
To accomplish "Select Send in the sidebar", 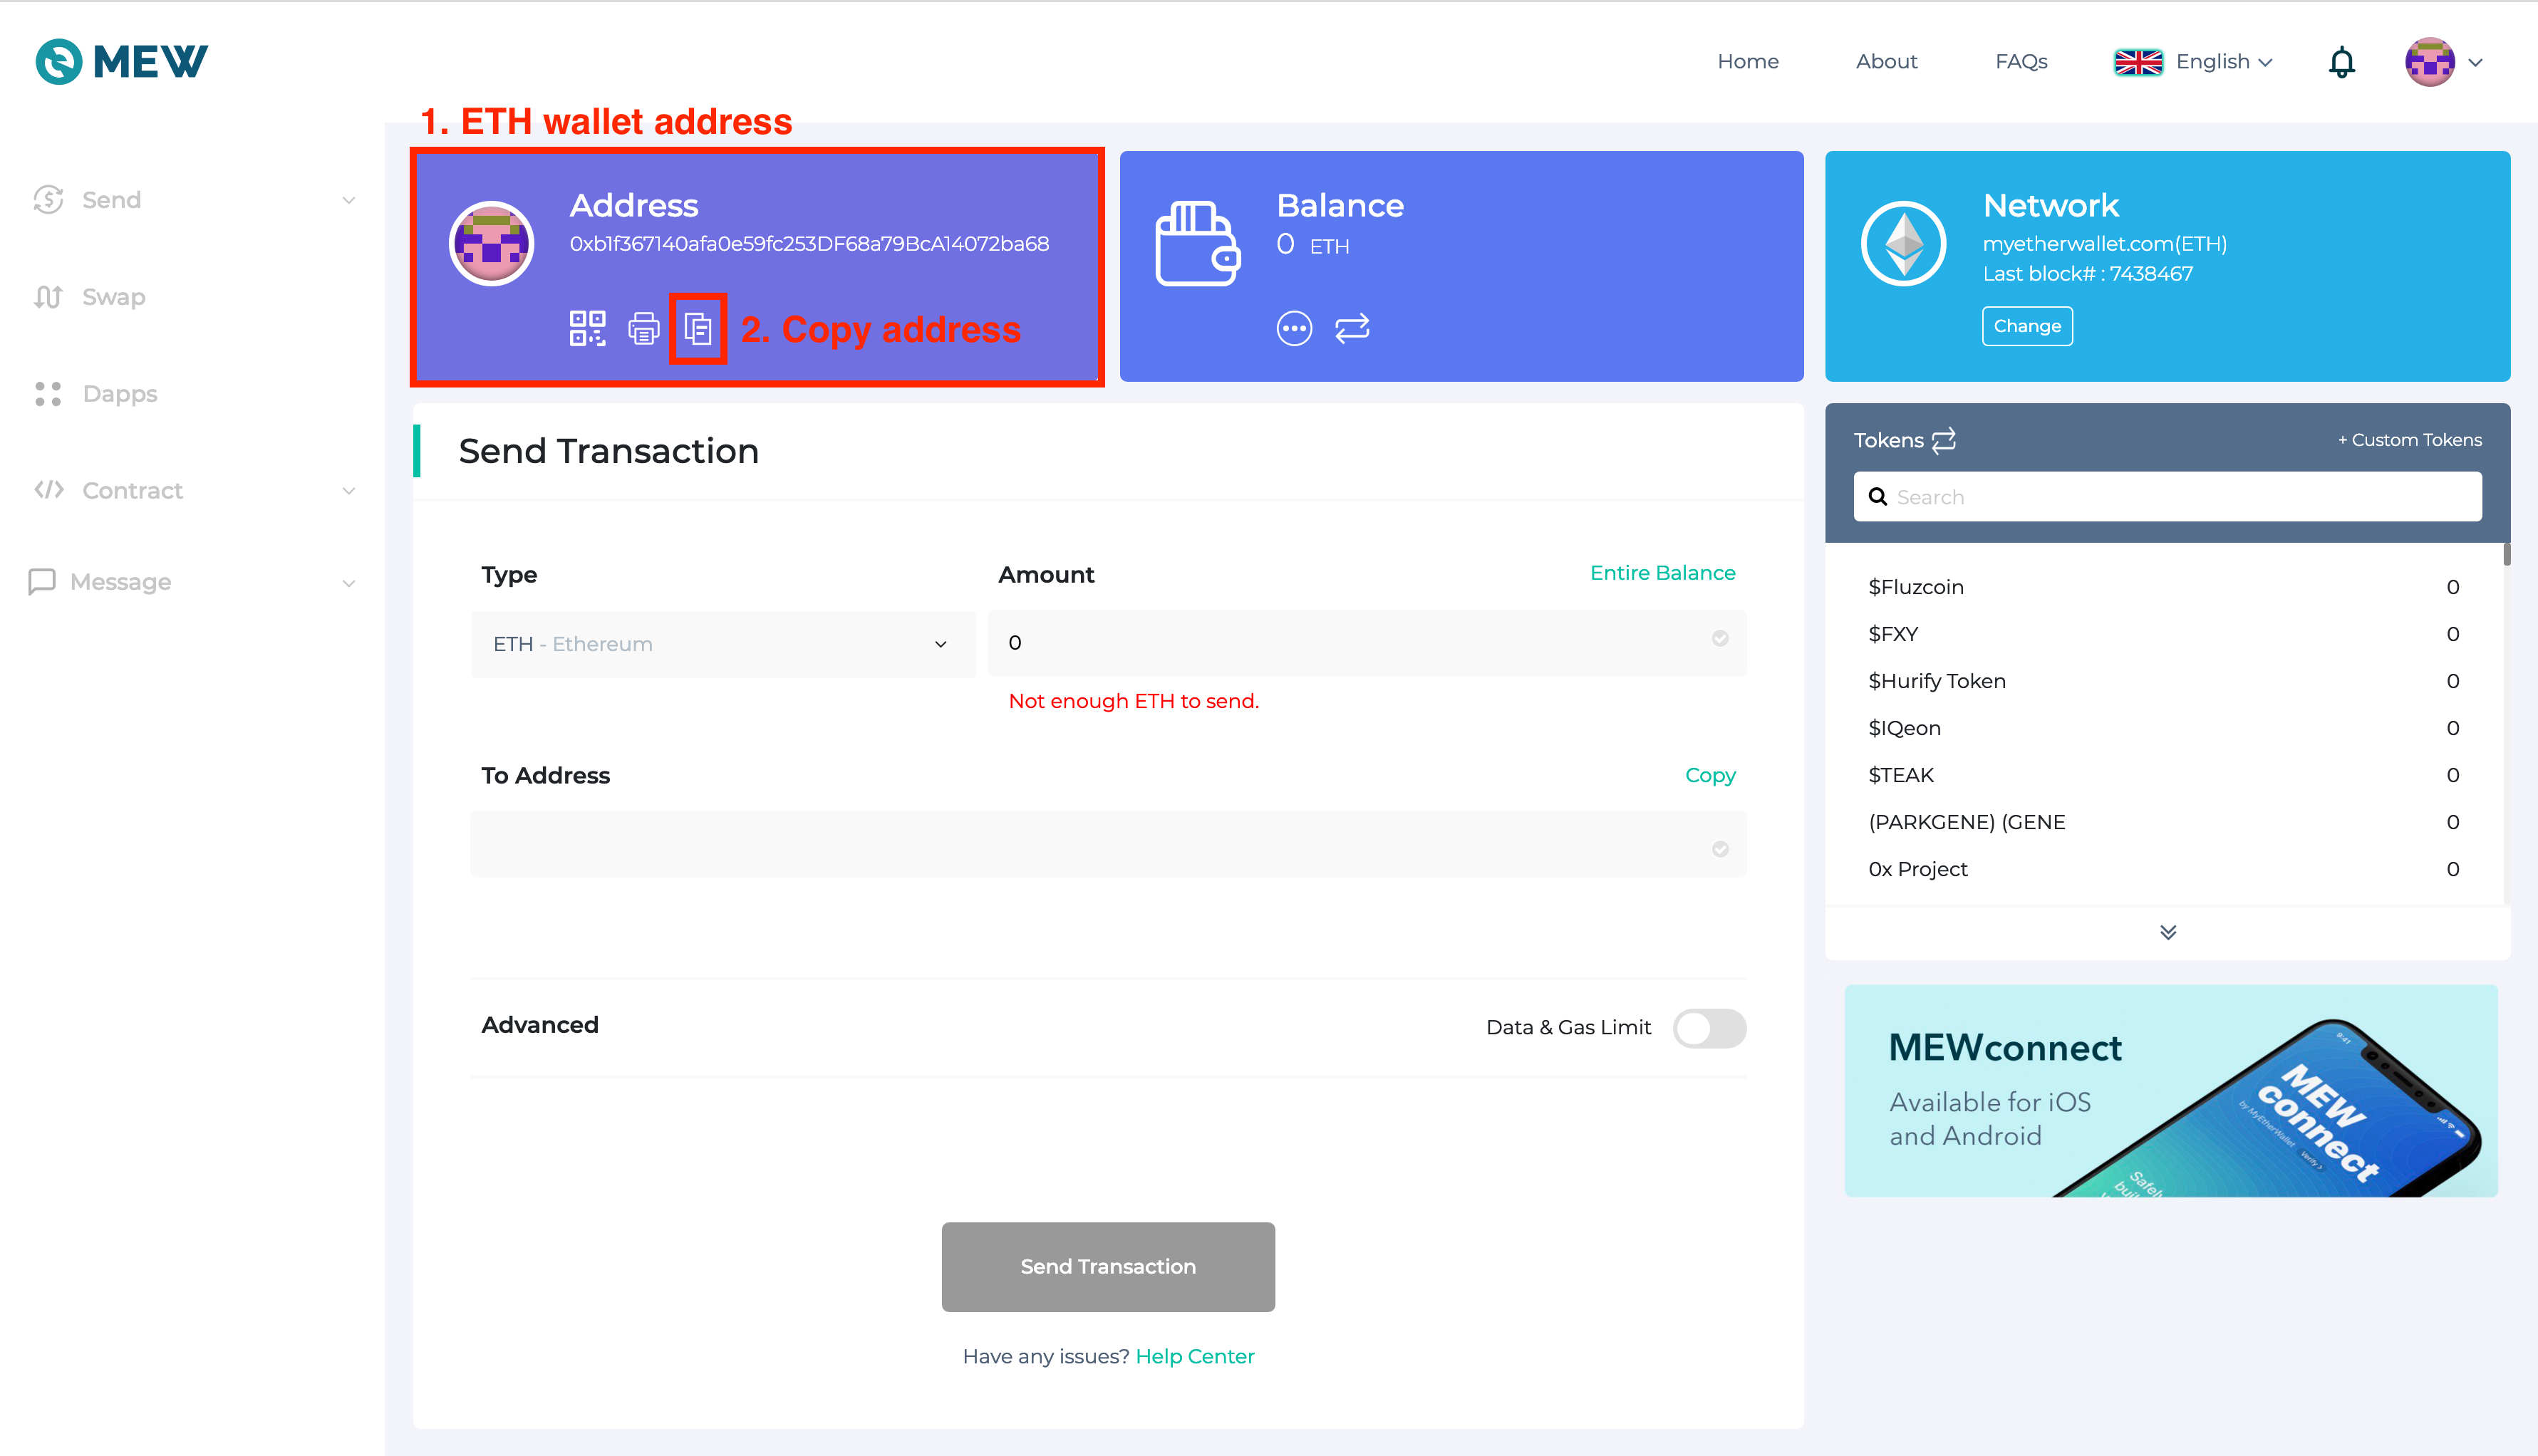I will coord(111,200).
